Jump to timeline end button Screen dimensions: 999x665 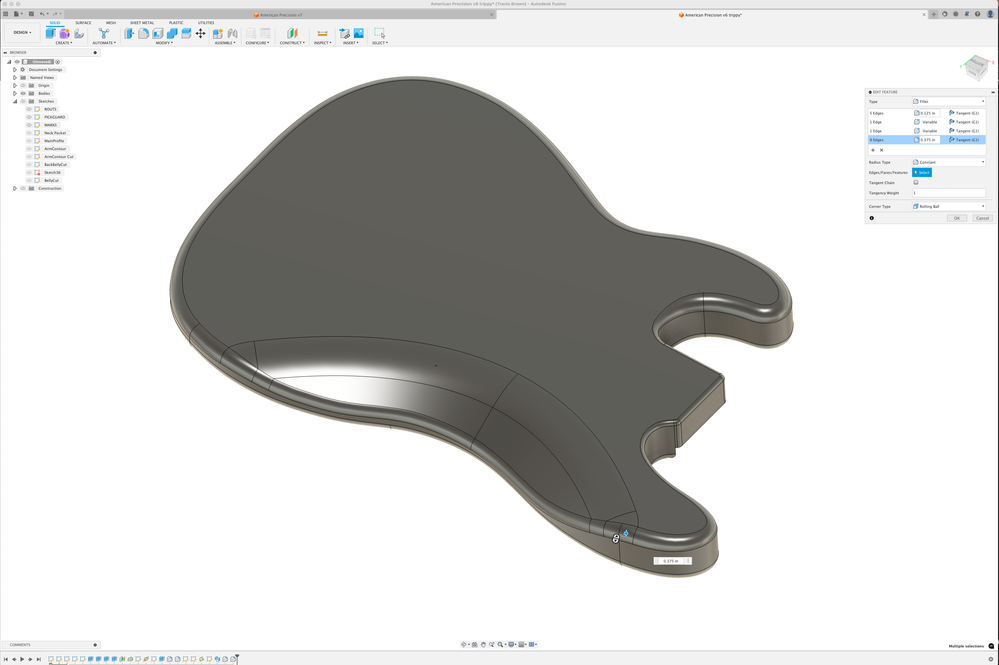[39, 659]
